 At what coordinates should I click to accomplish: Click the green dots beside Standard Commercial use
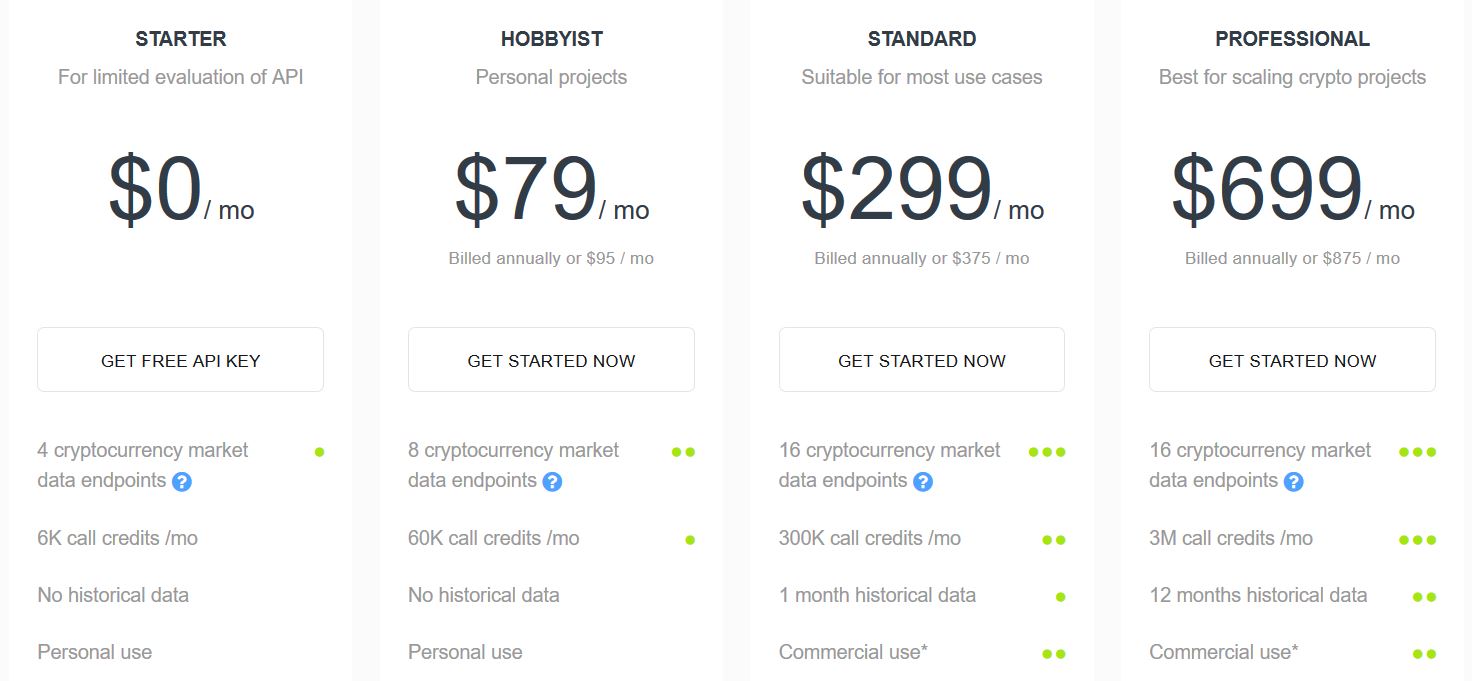1054,652
